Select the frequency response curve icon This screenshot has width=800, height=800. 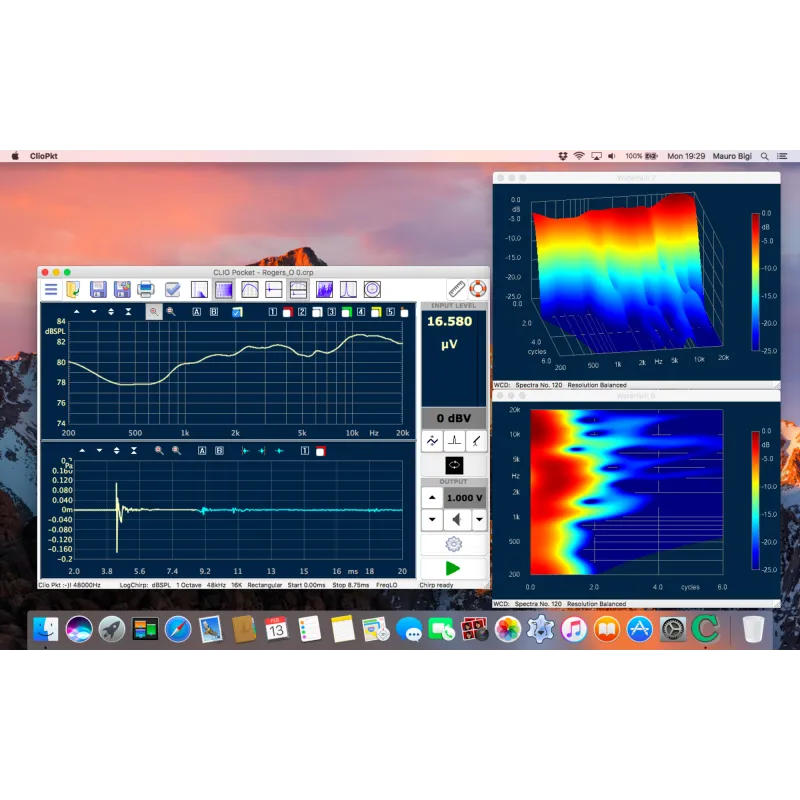249,290
